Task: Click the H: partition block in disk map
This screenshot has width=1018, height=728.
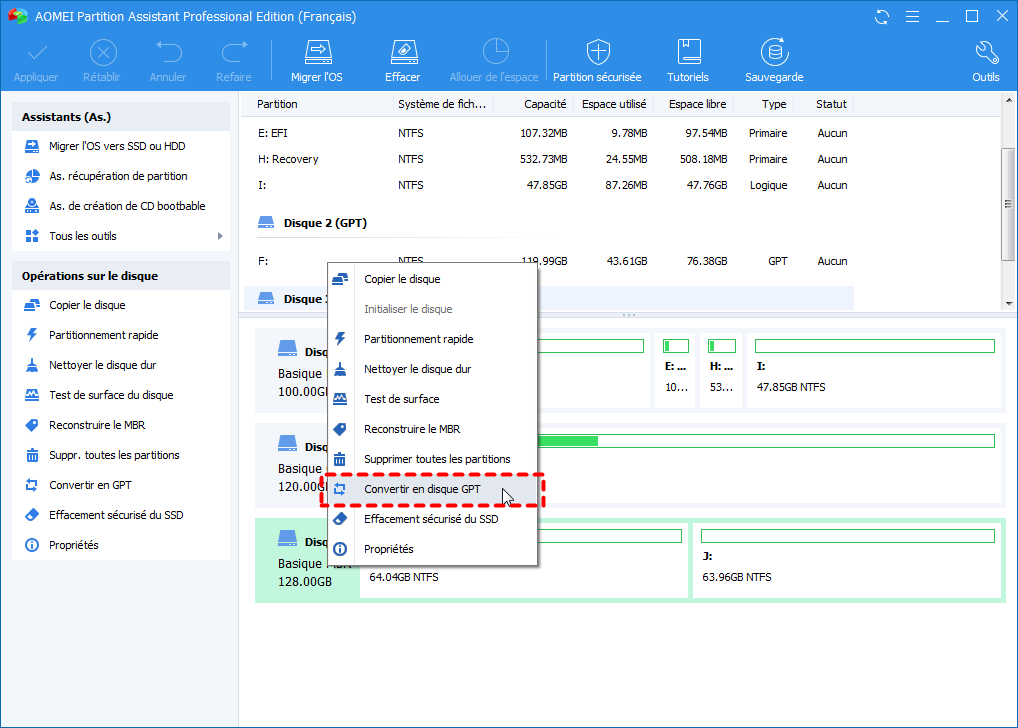Action: click(721, 370)
